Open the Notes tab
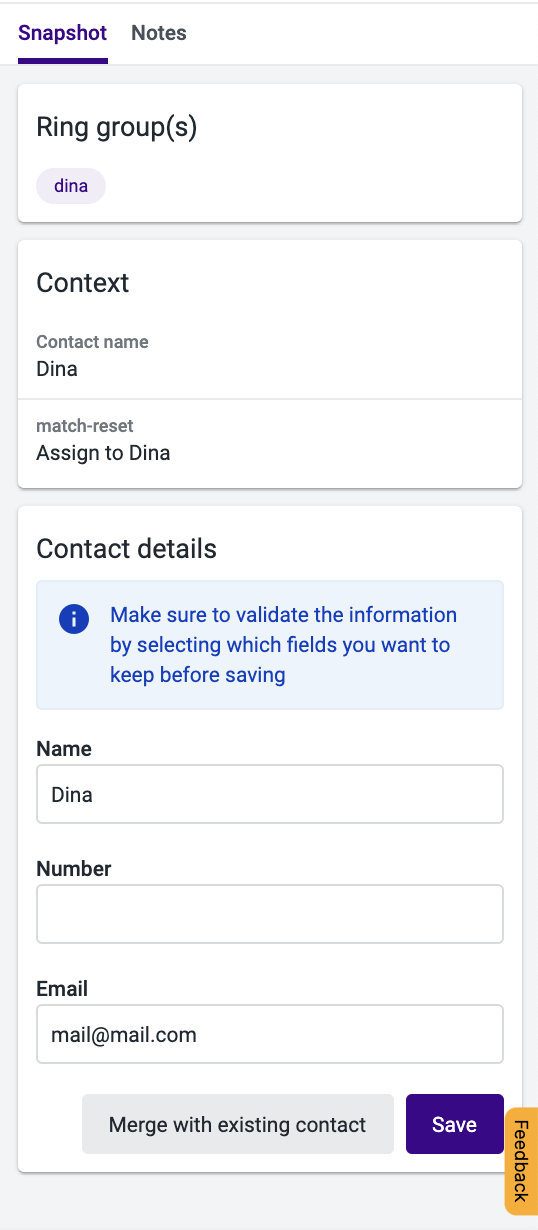 click(x=159, y=33)
